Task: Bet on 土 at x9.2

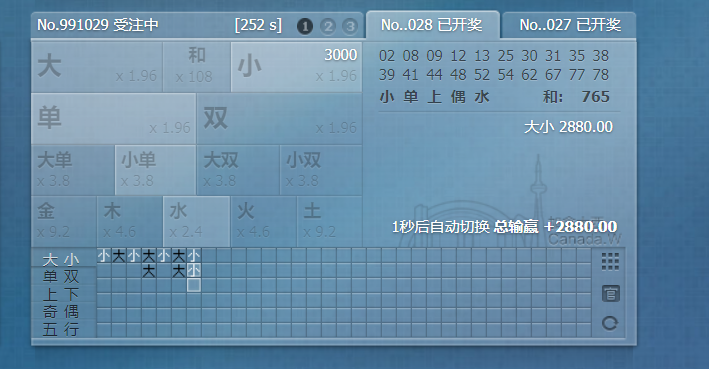Action: 329,222
